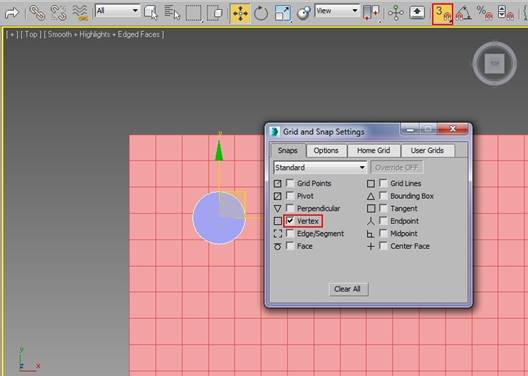This screenshot has width=528, height=376.
Task: Check the Grid Lines option
Action: (383, 183)
